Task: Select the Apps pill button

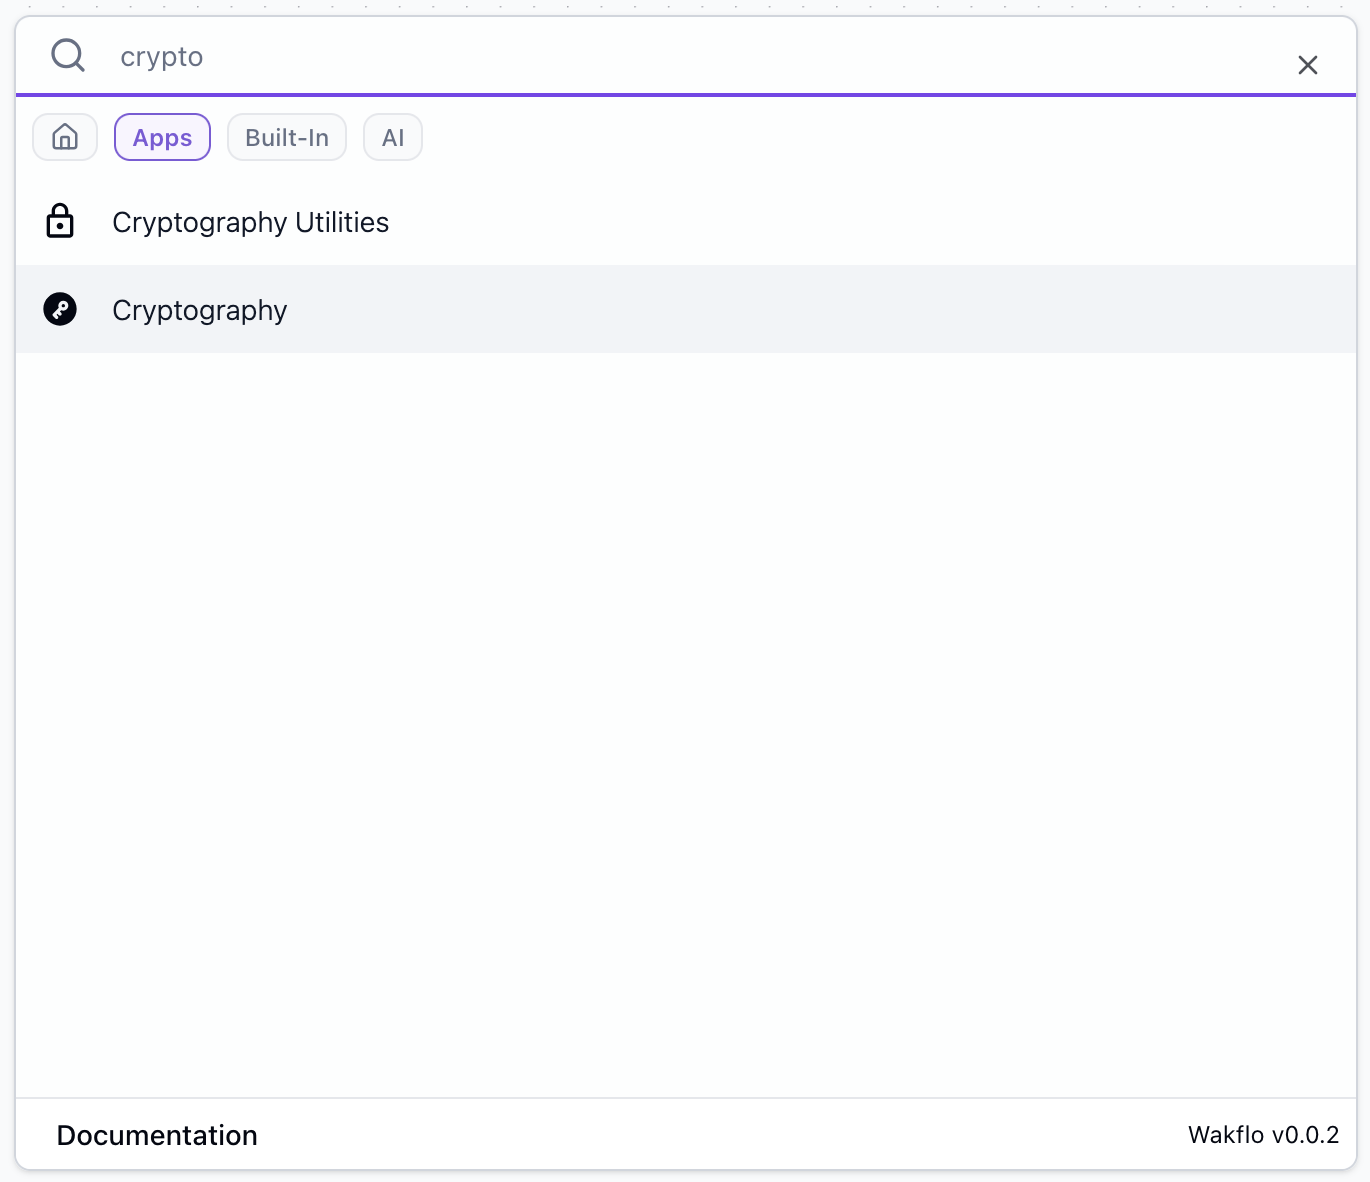Action: [162, 137]
